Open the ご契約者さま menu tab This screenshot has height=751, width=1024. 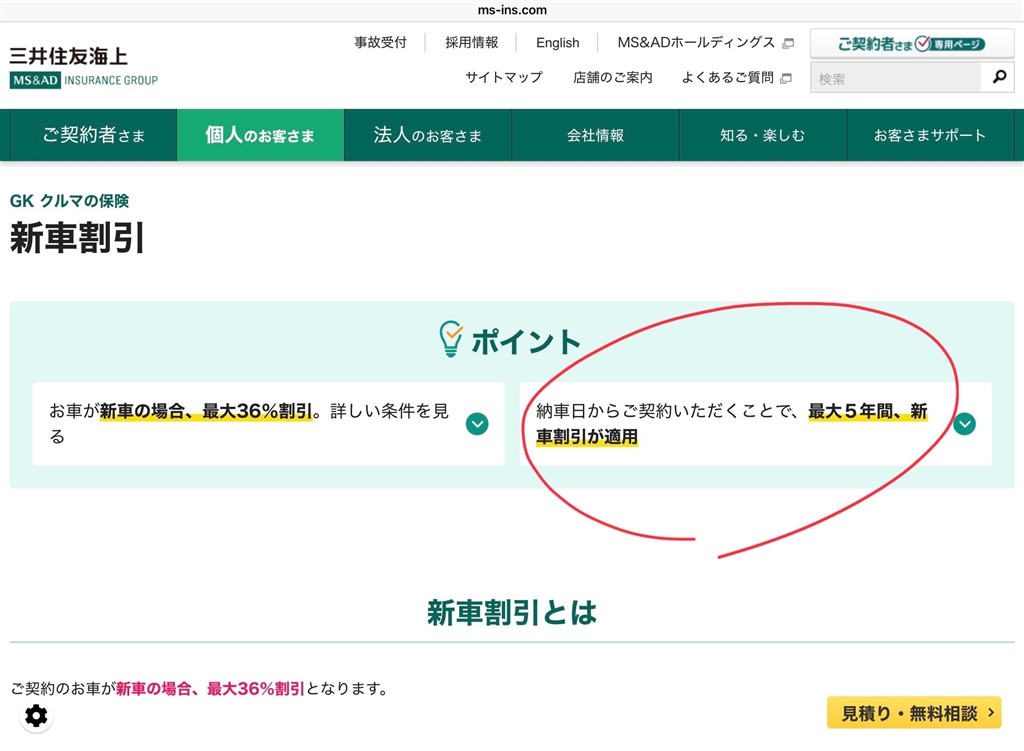click(x=93, y=135)
